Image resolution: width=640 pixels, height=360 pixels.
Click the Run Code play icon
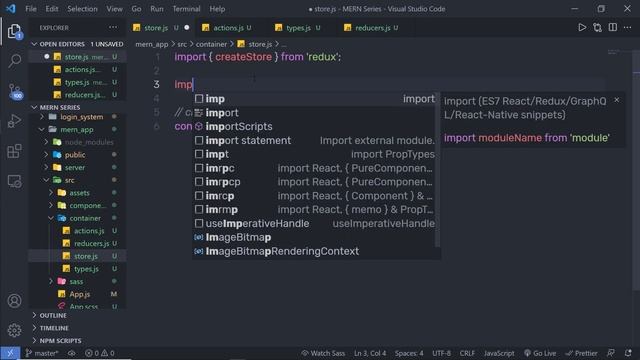click(x=582, y=27)
